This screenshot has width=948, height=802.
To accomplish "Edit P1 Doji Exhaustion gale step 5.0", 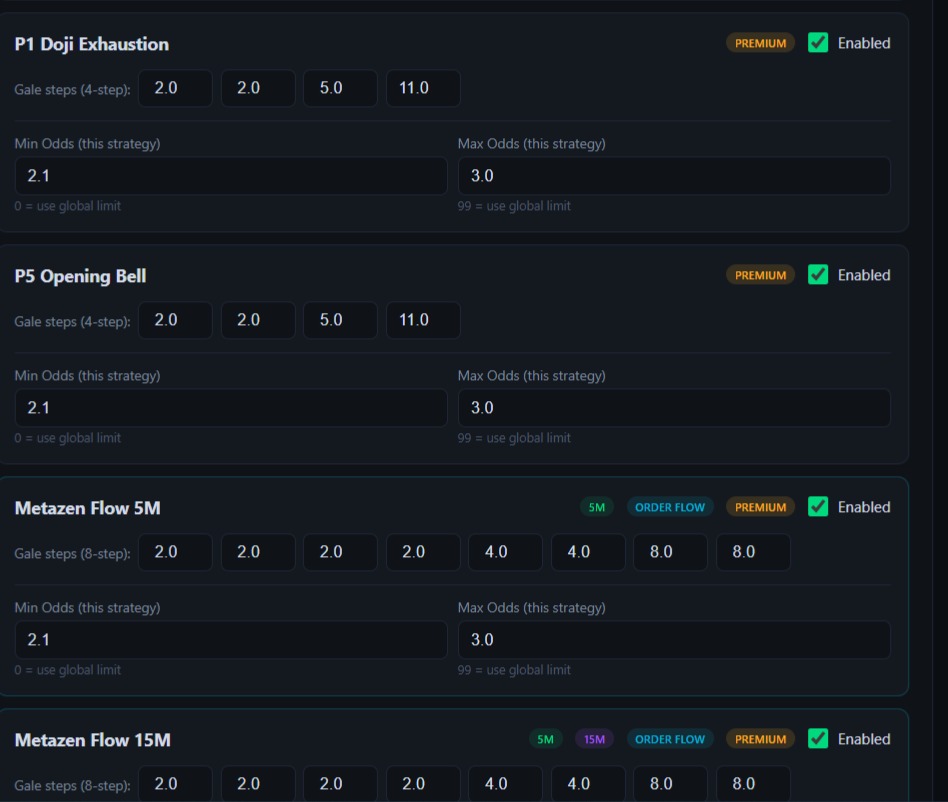I will coord(340,88).
